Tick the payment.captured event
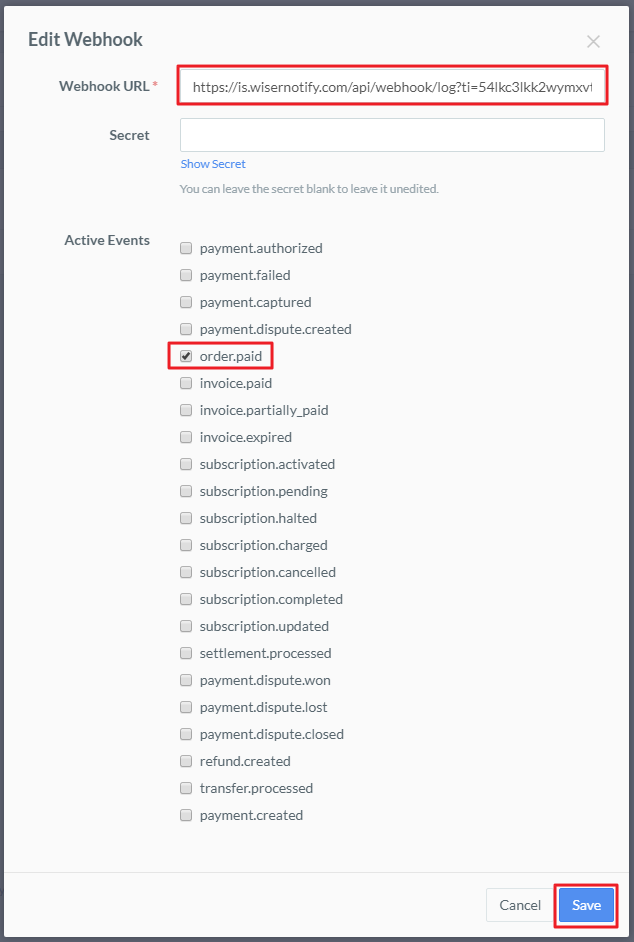The image size is (634, 942). (x=186, y=302)
